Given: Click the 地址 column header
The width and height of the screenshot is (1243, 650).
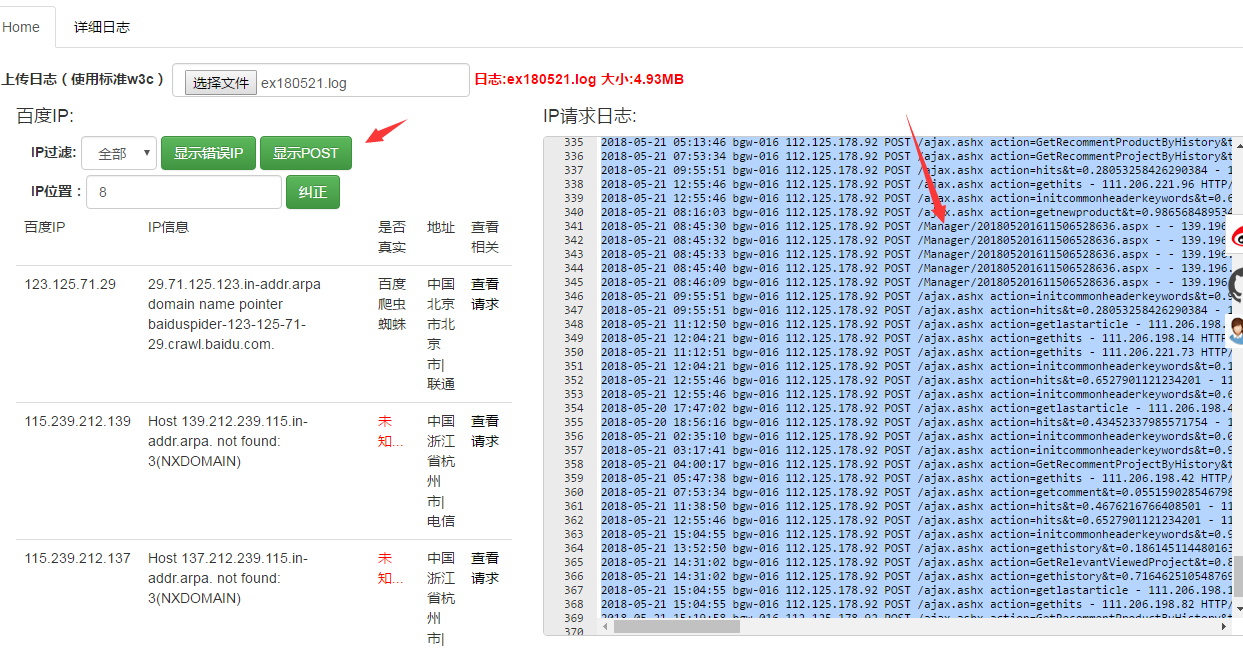Looking at the screenshot, I should [x=440, y=227].
